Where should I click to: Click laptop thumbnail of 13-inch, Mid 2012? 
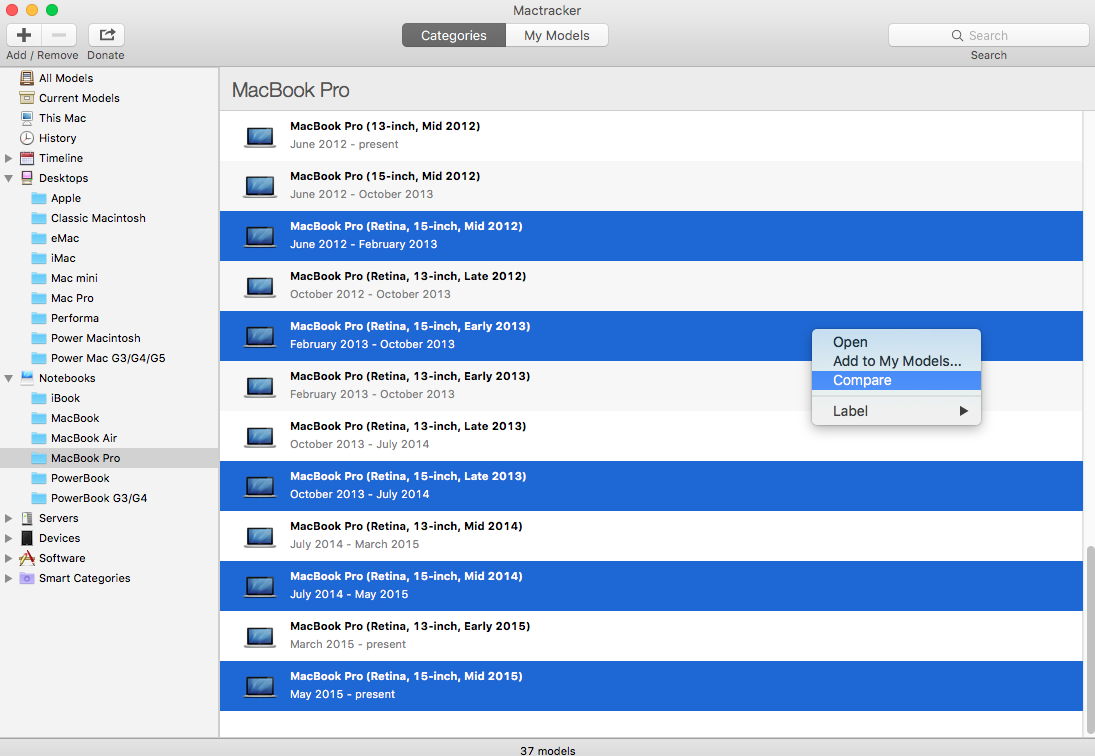[x=260, y=137]
